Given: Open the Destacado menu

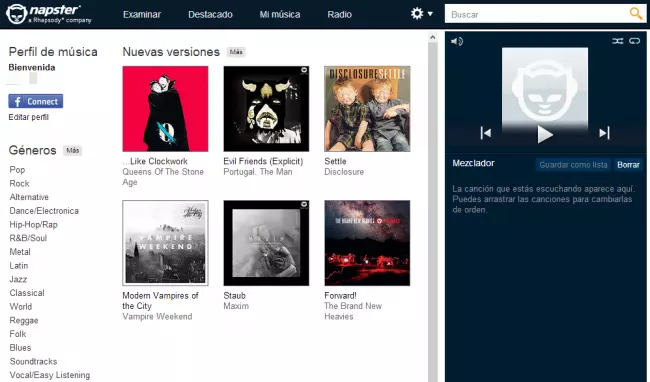Looking at the screenshot, I should tap(210, 15).
